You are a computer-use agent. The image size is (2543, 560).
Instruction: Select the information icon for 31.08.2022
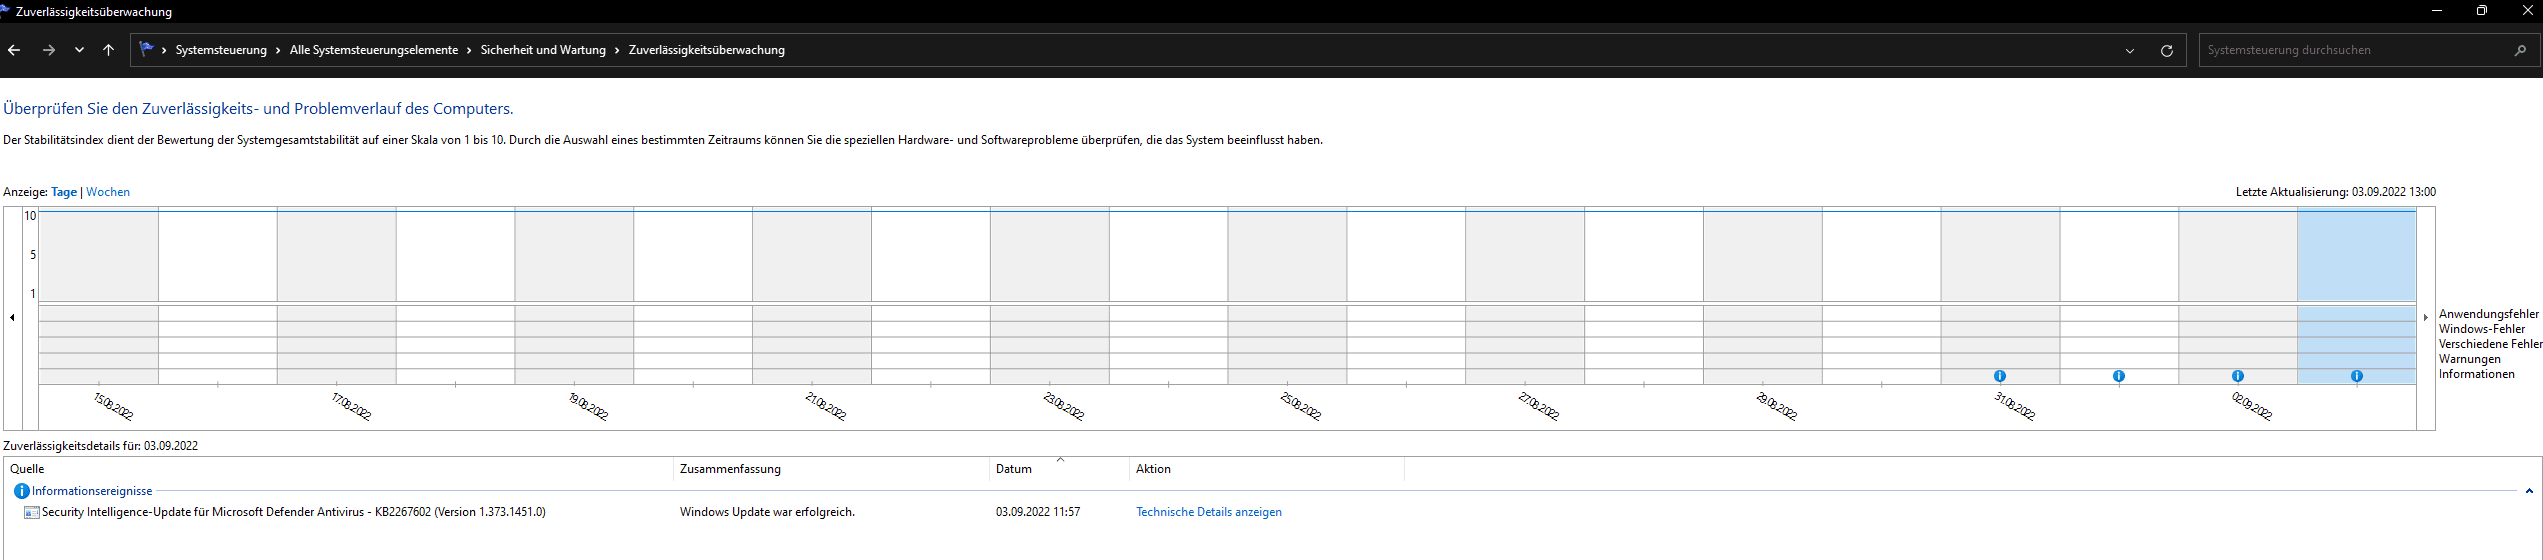(x=2000, y=376)
